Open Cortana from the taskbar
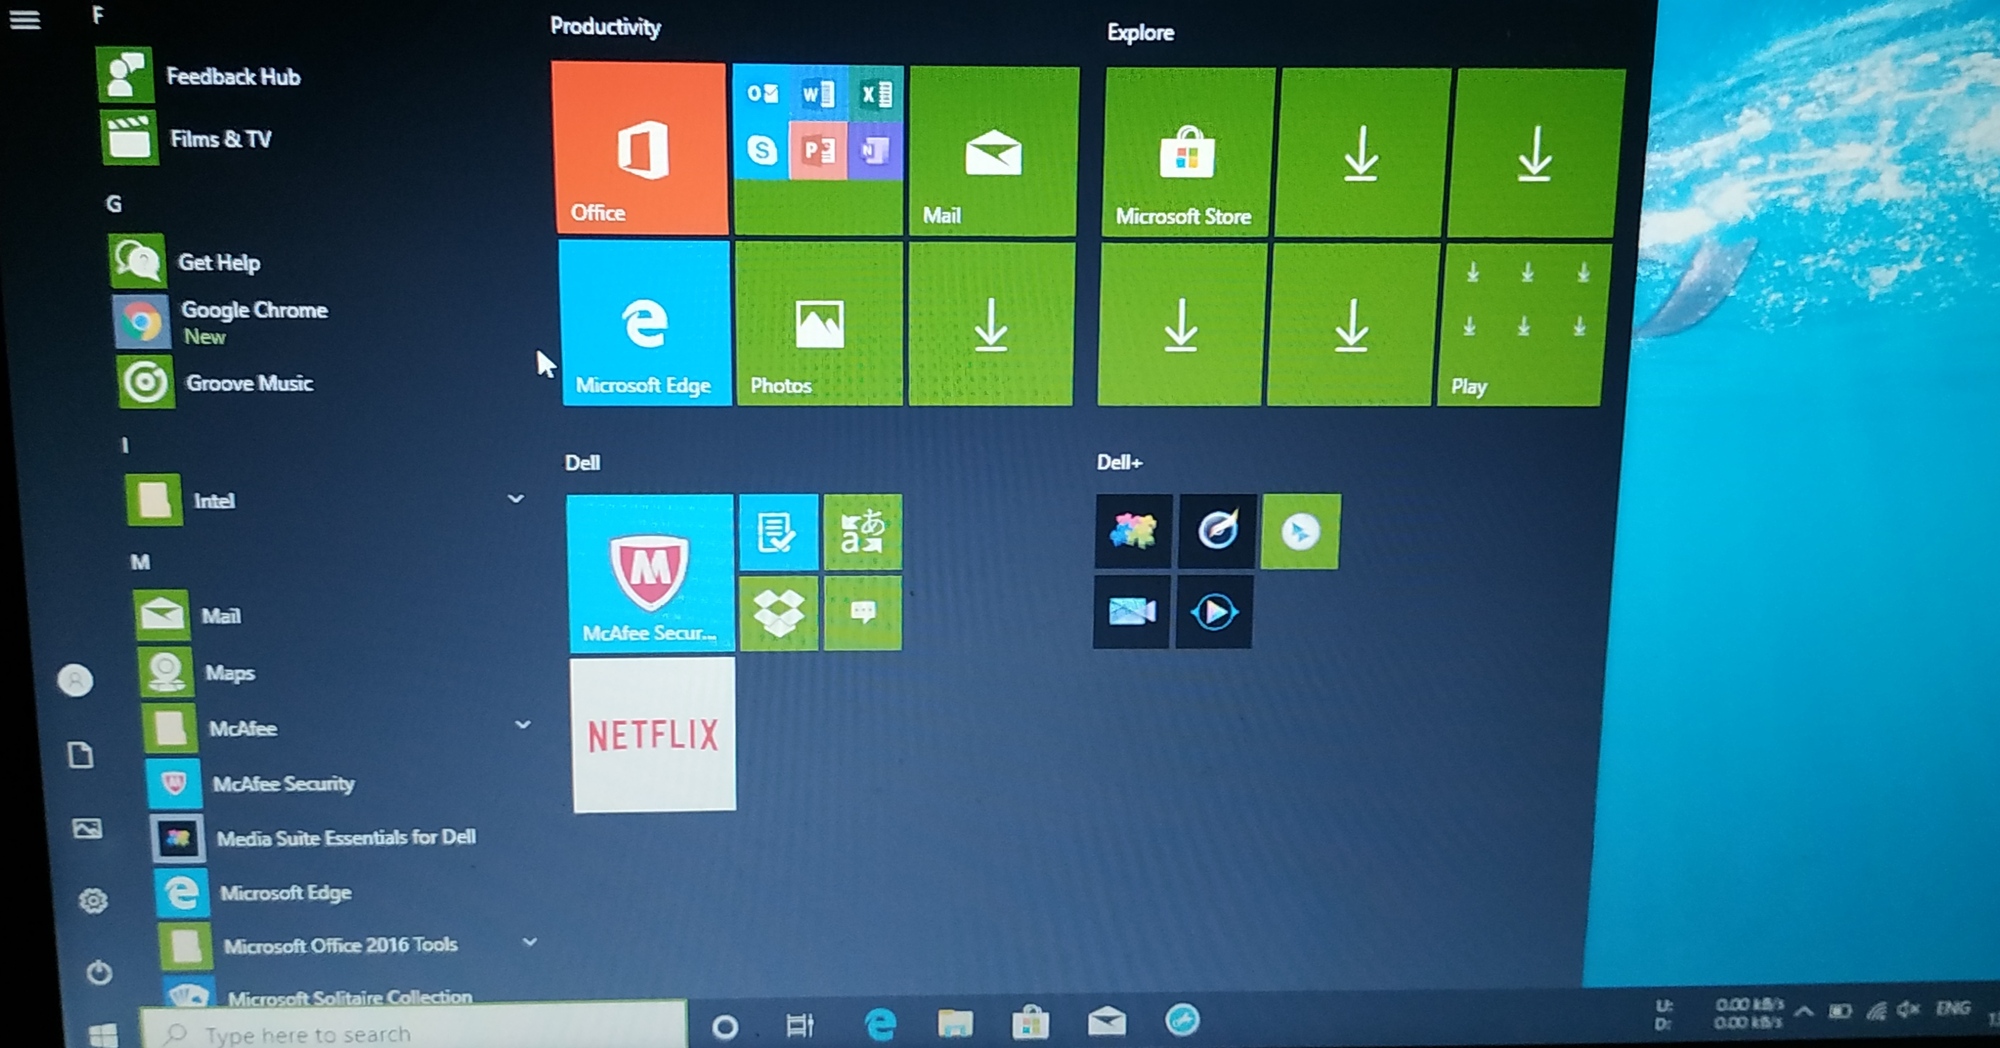Image resolution: width=2000 pixels, height=1048 pixels. coord(725,1026)
